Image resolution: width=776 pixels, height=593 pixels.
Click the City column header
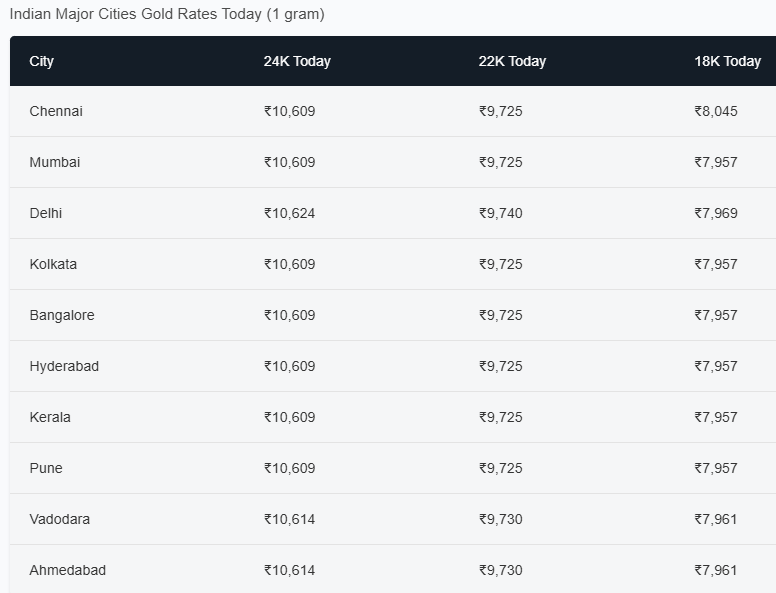click(42, 61)
